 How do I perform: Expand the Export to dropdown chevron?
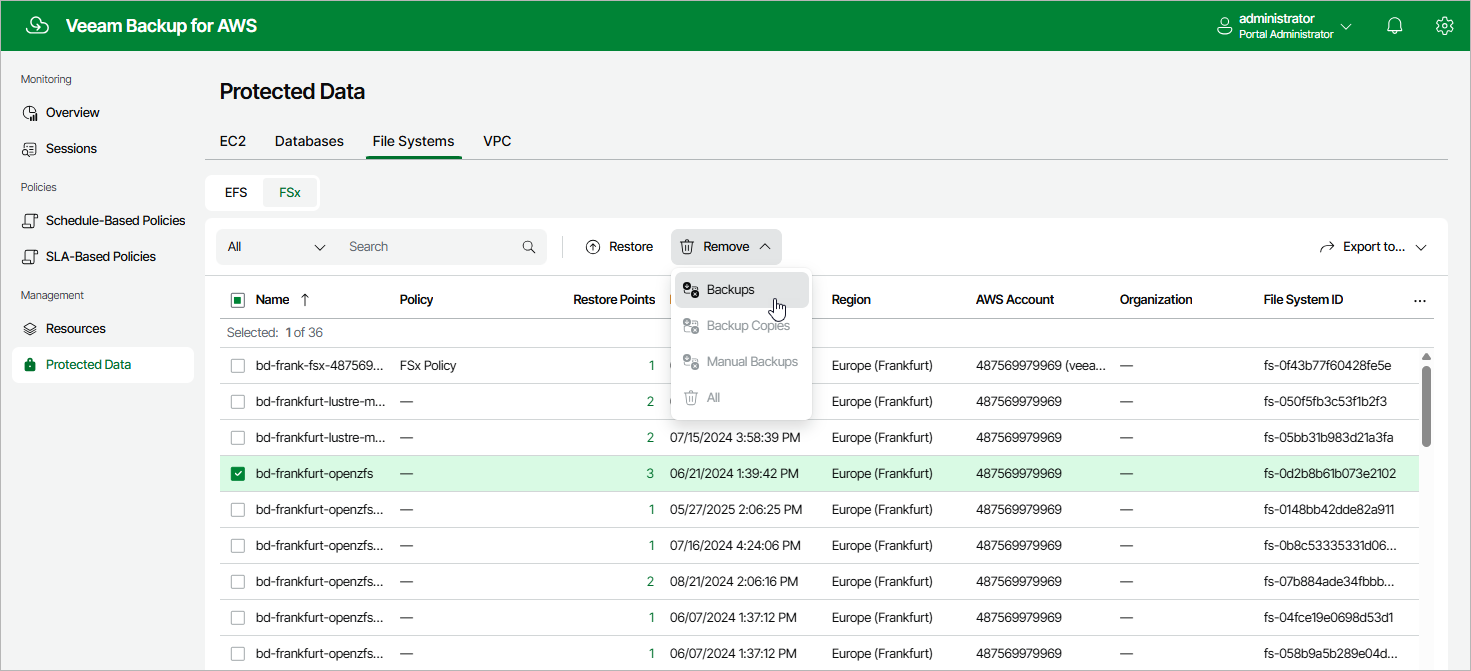[x=1421, y=247]
